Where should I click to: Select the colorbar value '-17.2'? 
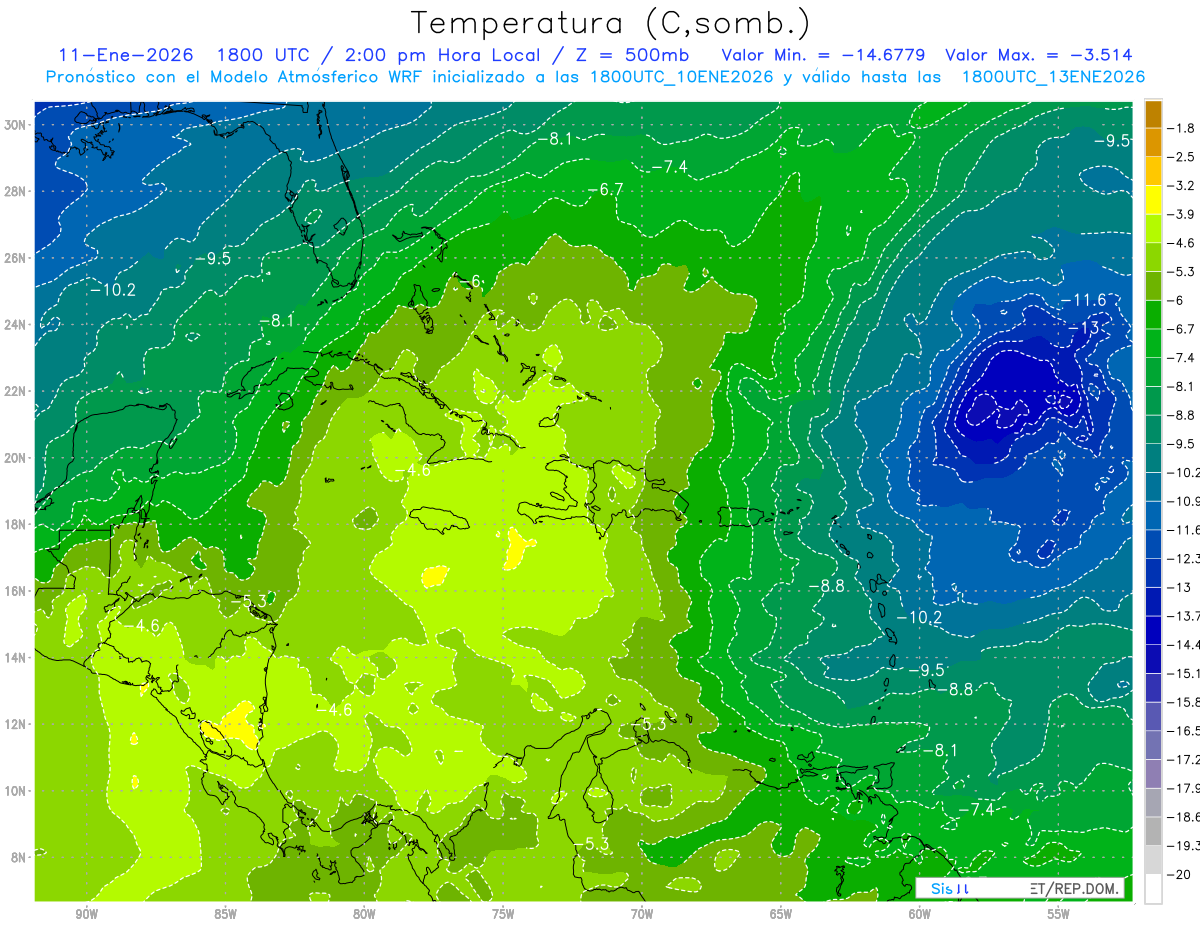(1184, 760)
